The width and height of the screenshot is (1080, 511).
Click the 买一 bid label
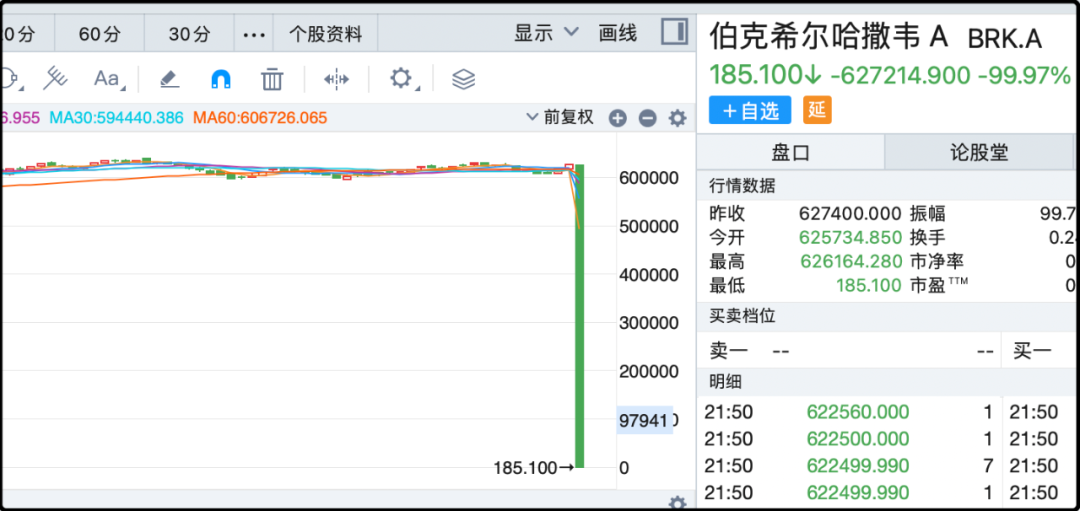pos(1032,351)
